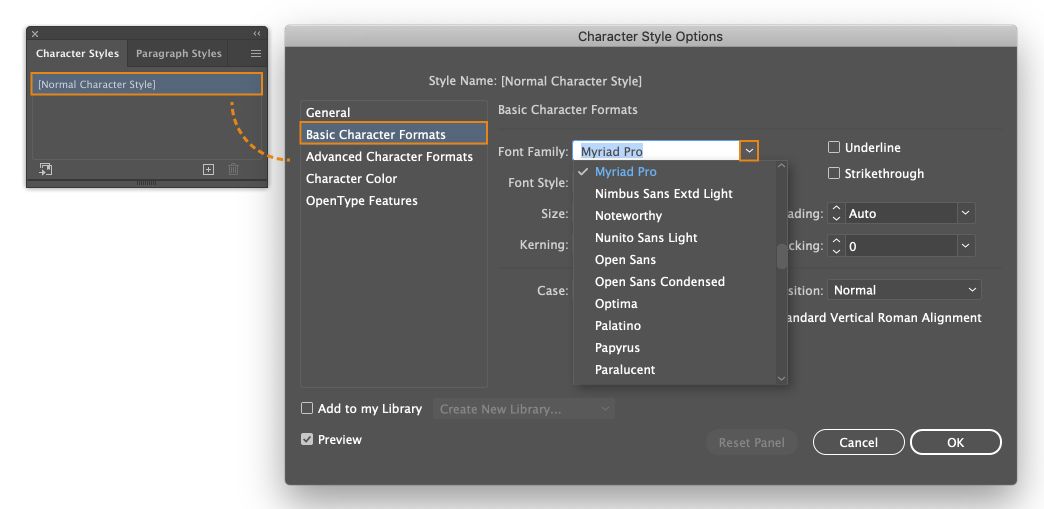Screen dimensions: 1044x509
Task: Click the Leading stepper arrows
Action: pyautogui.click(x=838, y=214)
